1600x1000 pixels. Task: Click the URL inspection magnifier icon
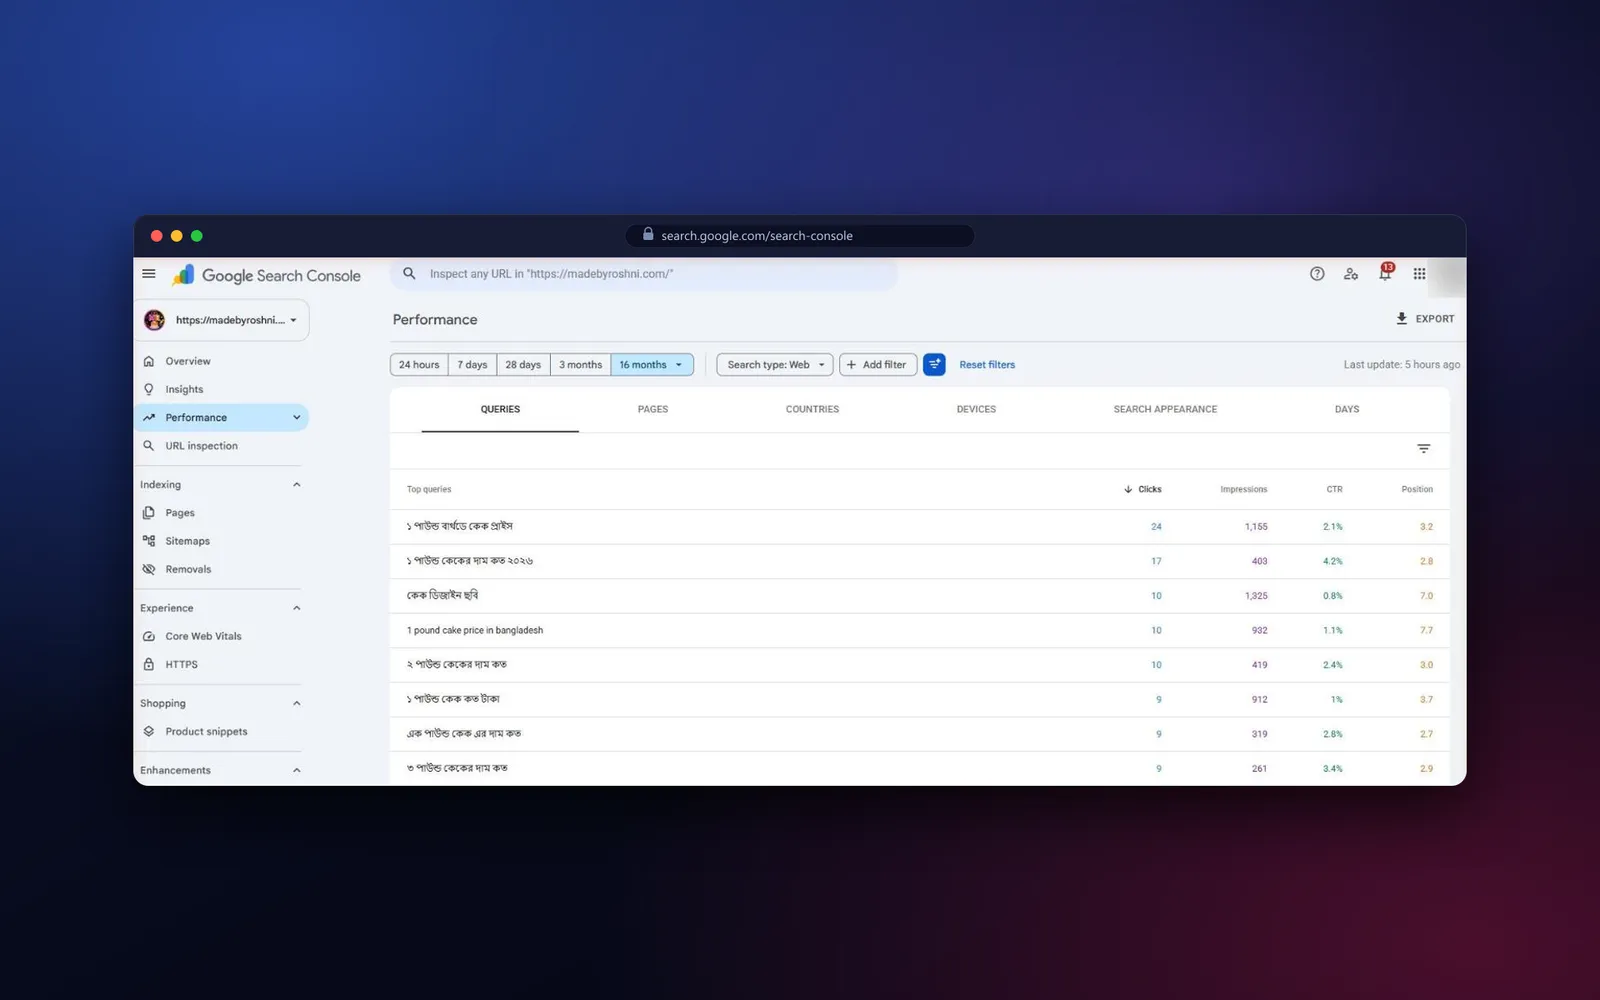[149, 446]
